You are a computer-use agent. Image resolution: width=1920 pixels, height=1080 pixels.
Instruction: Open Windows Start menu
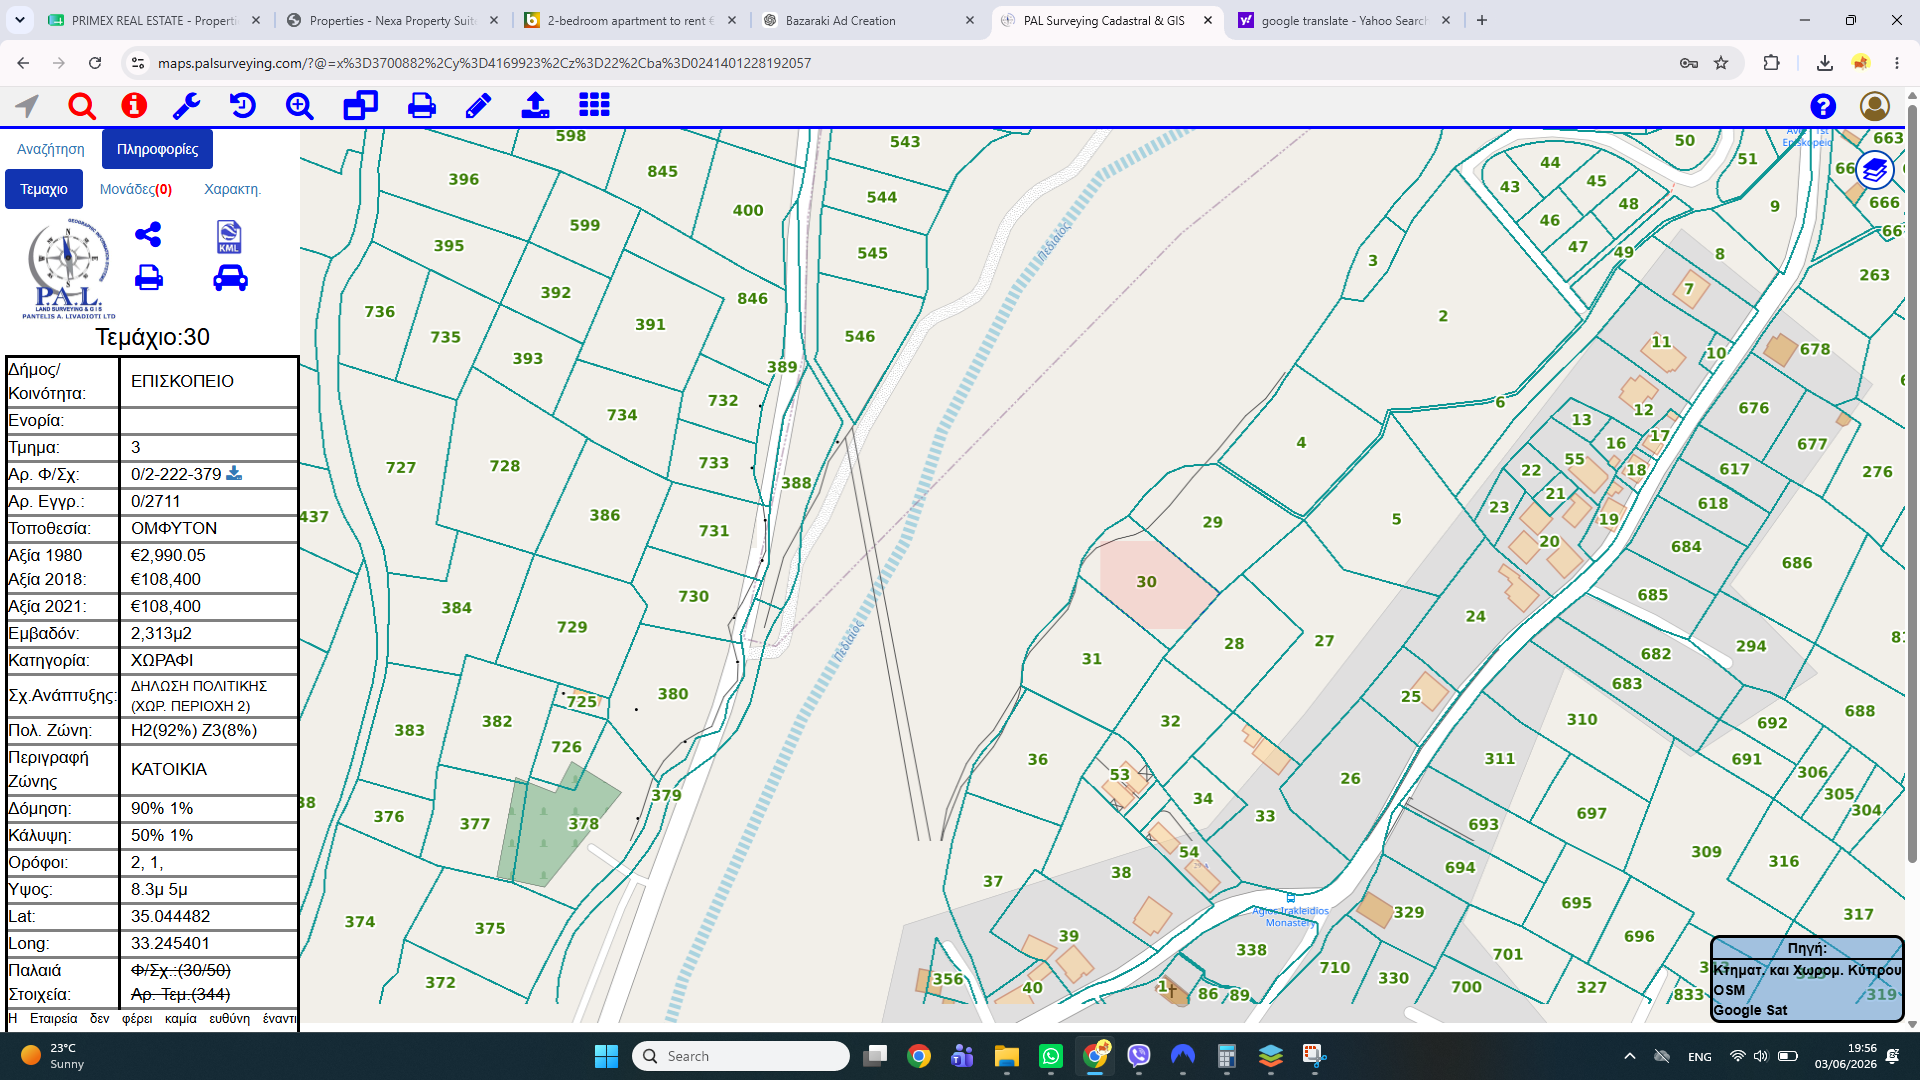click(606, 1056)
